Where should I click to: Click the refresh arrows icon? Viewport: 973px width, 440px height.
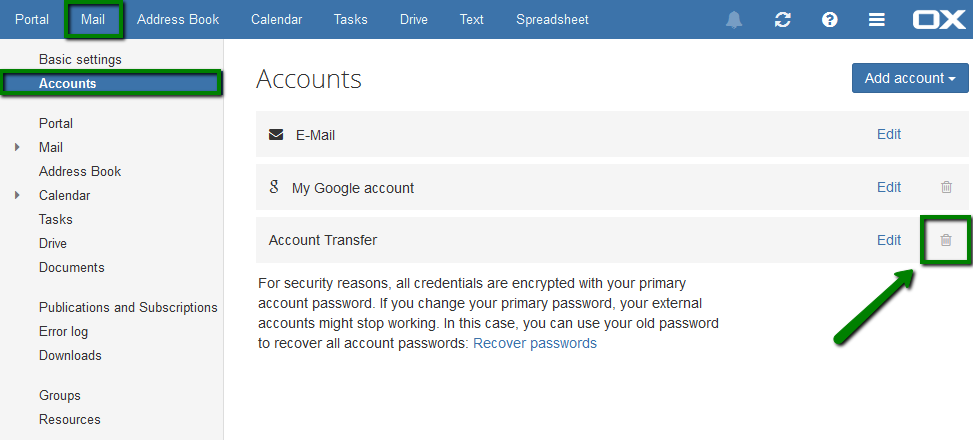pyautogui.click(x=782, y=20)
